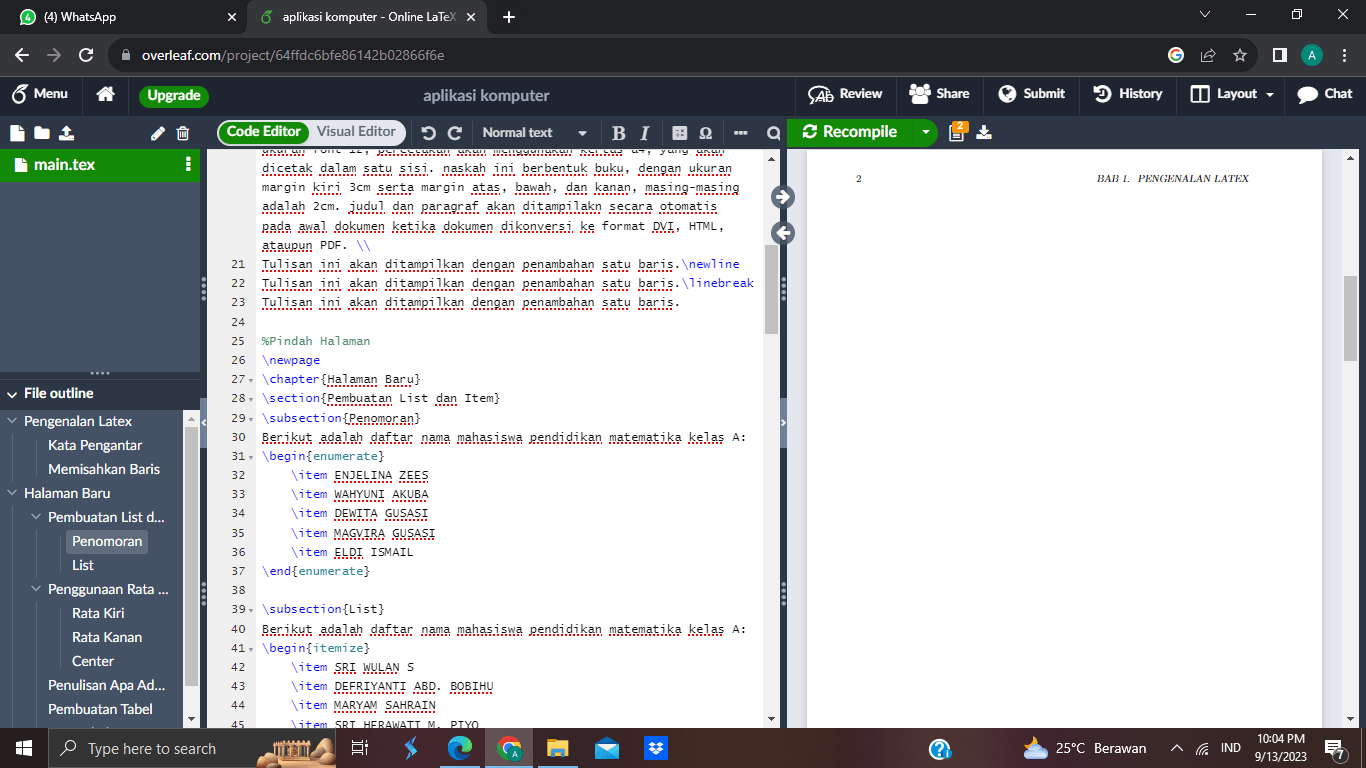This screenshot has height=768, width=1366.
Task: Open the Layout dropdown
Action: point(1232,94)
